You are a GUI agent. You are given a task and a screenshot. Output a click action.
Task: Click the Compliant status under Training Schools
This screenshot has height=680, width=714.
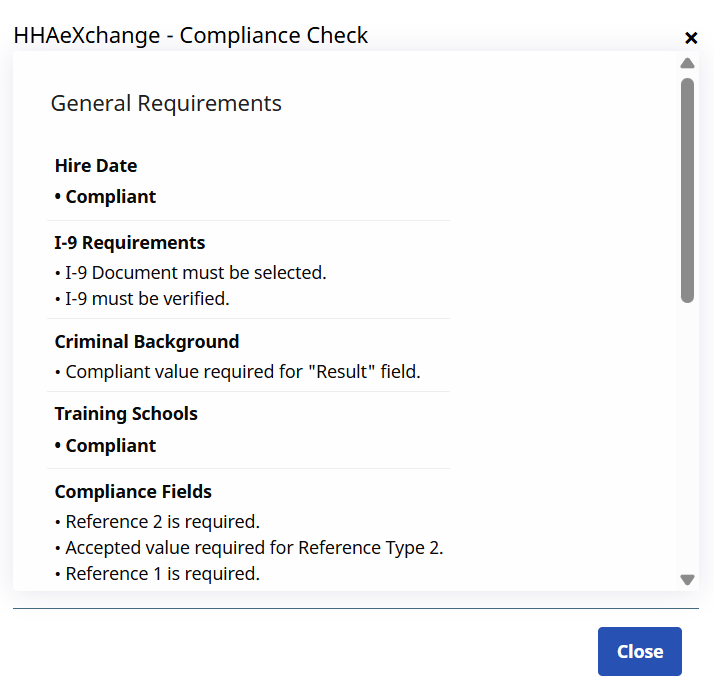(x=106, y=446)
